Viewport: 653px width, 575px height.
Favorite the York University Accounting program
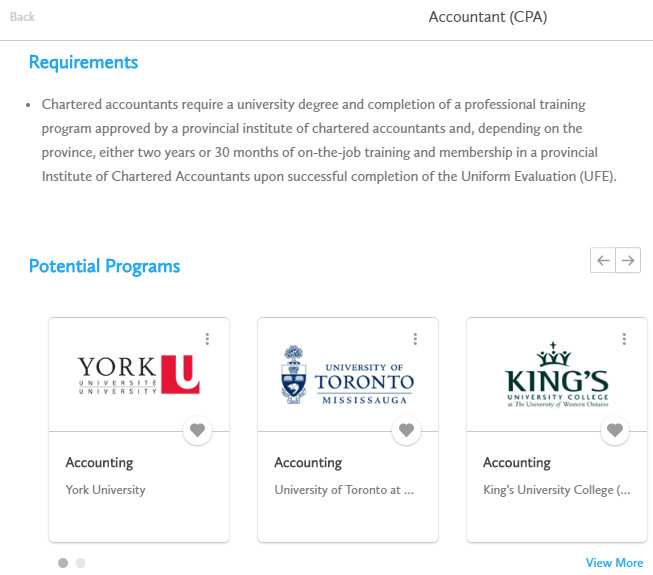point(197,430)
